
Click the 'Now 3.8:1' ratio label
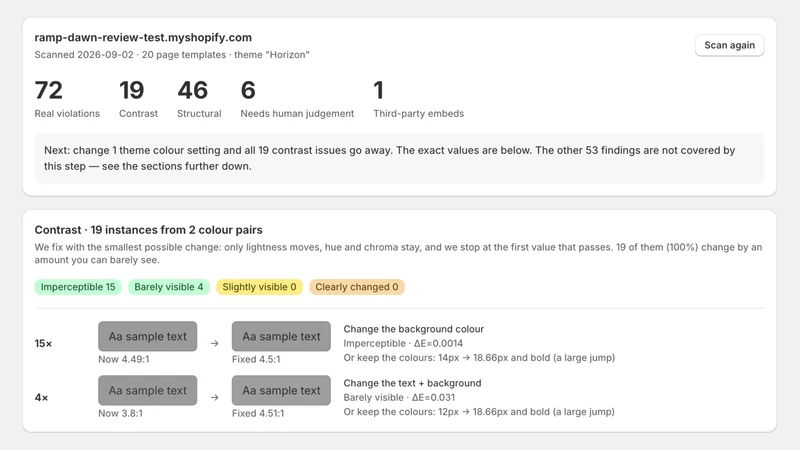[120, 413]
